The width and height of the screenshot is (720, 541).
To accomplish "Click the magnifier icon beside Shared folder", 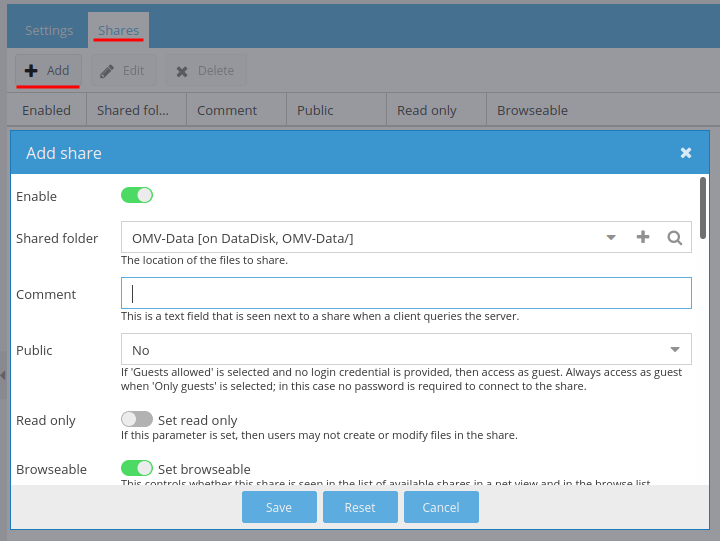I will pos(675,238).
